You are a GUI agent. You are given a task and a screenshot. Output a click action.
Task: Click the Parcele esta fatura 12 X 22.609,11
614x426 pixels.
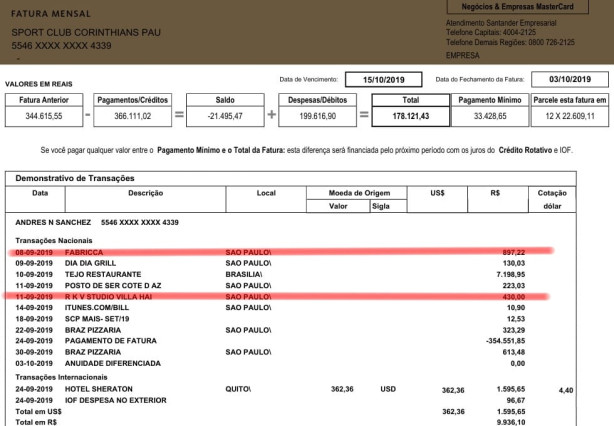point(570,116)
